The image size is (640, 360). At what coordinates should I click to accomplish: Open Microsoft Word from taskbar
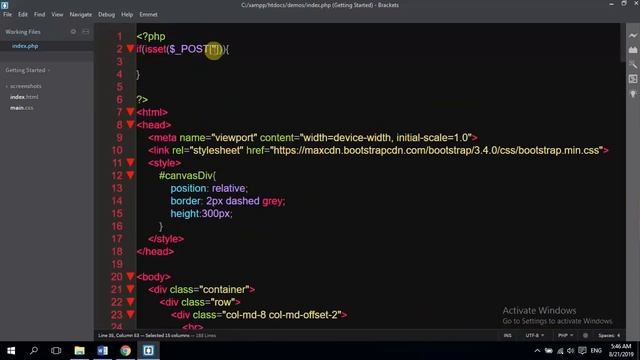pos(102,351)
